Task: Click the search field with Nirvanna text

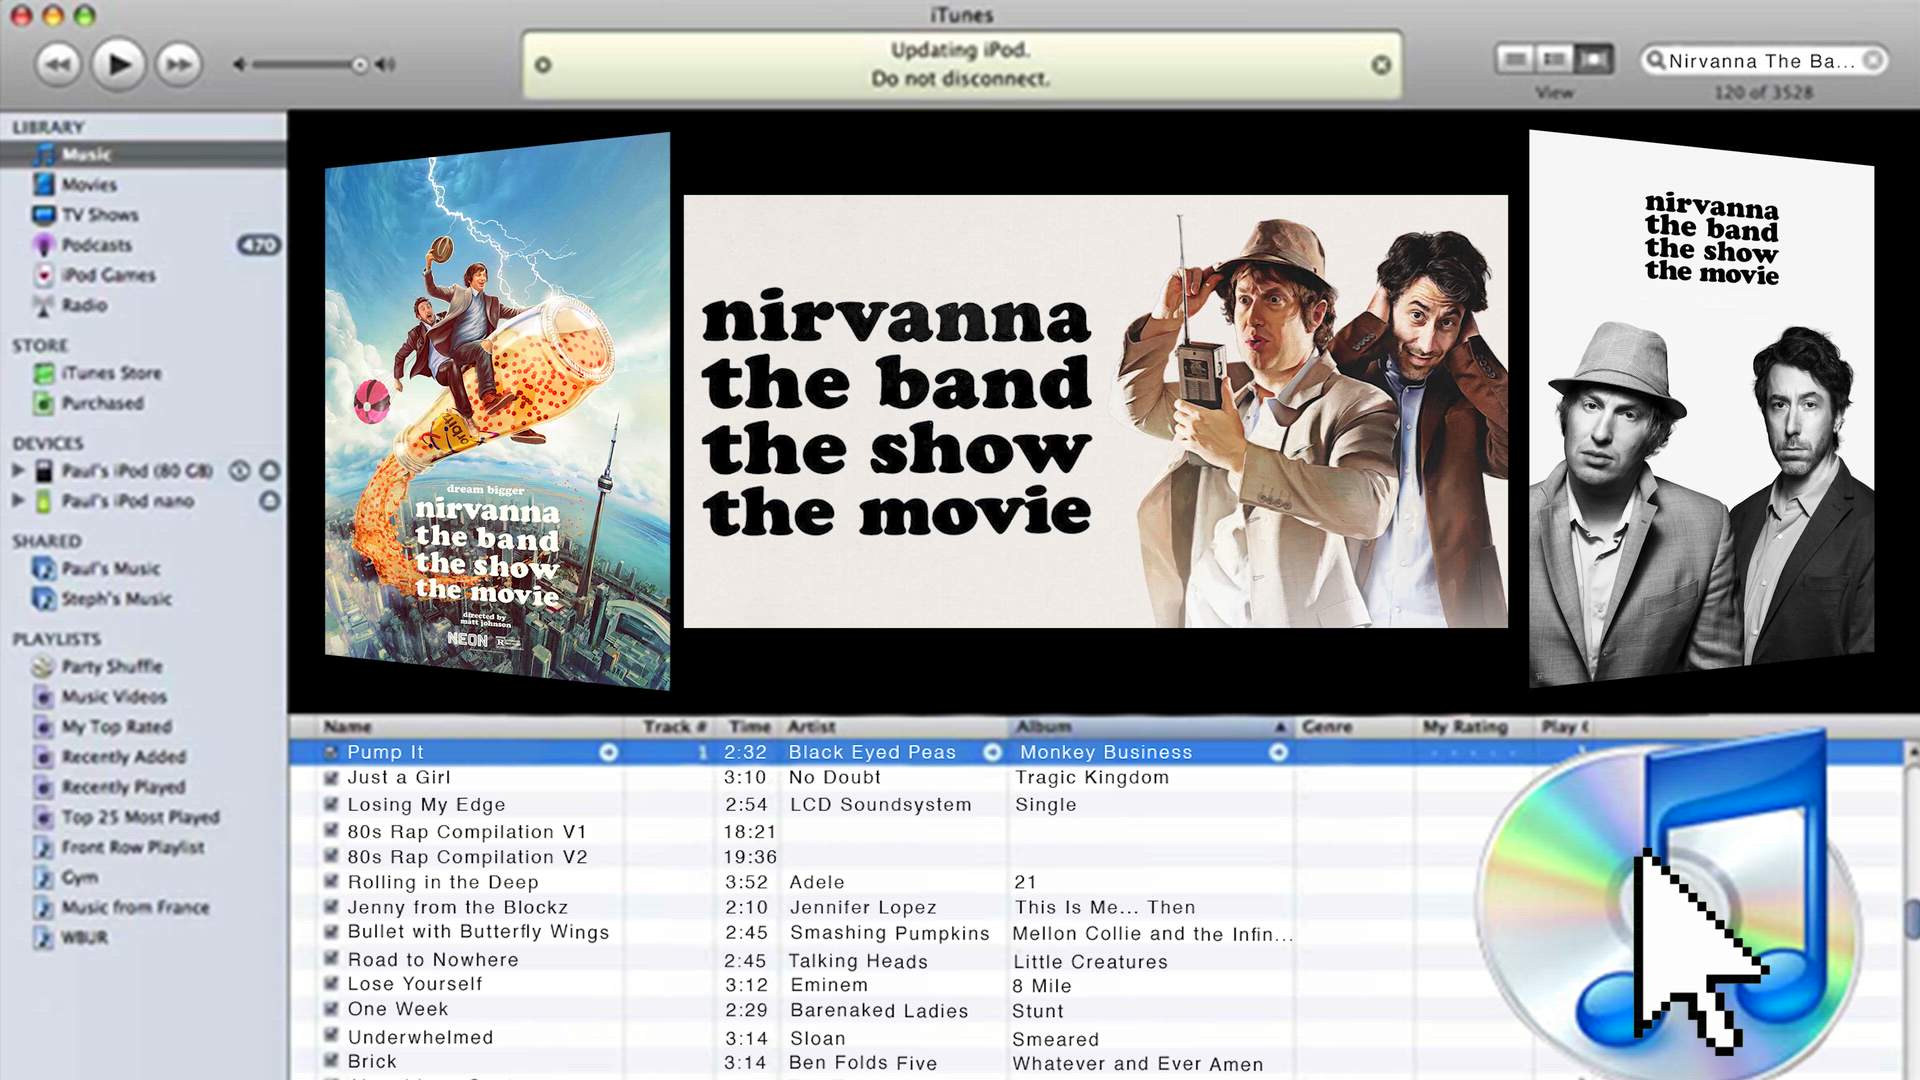Action: 1764,61
